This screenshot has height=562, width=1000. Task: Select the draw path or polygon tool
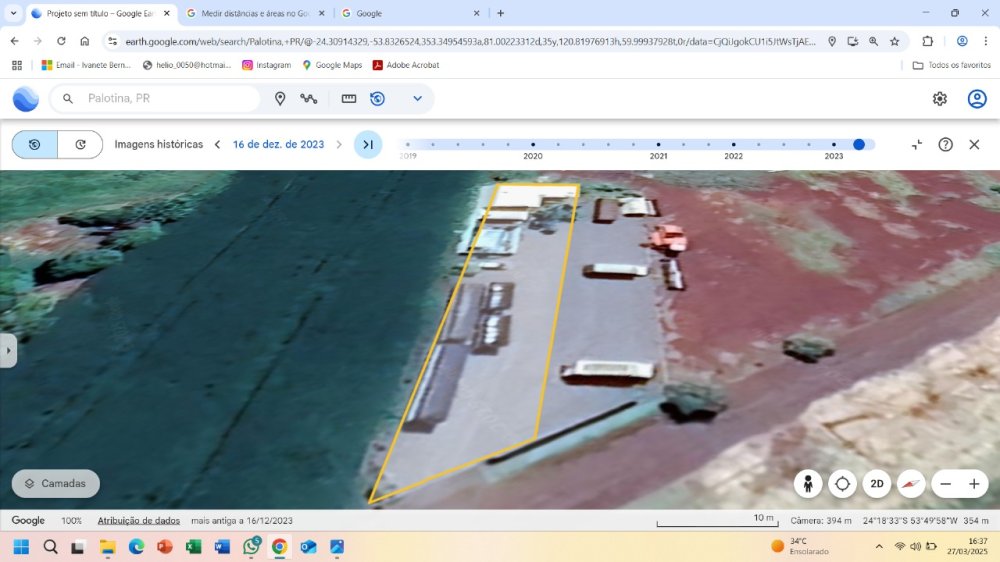(309, 98)
